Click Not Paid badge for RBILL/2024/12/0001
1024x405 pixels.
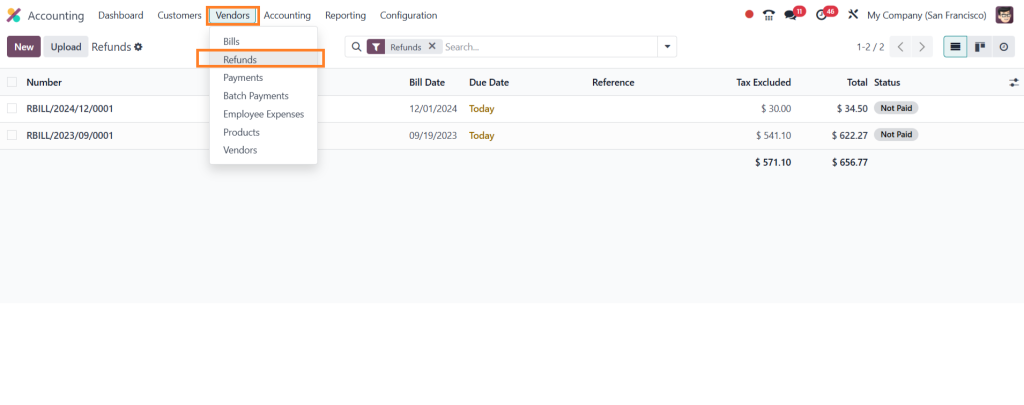coord(896,108)
